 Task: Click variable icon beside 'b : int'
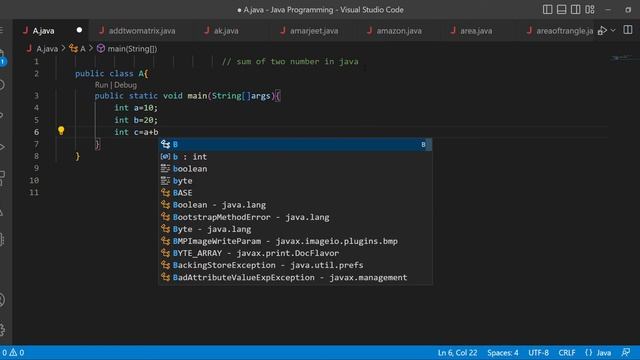[165, 156]
